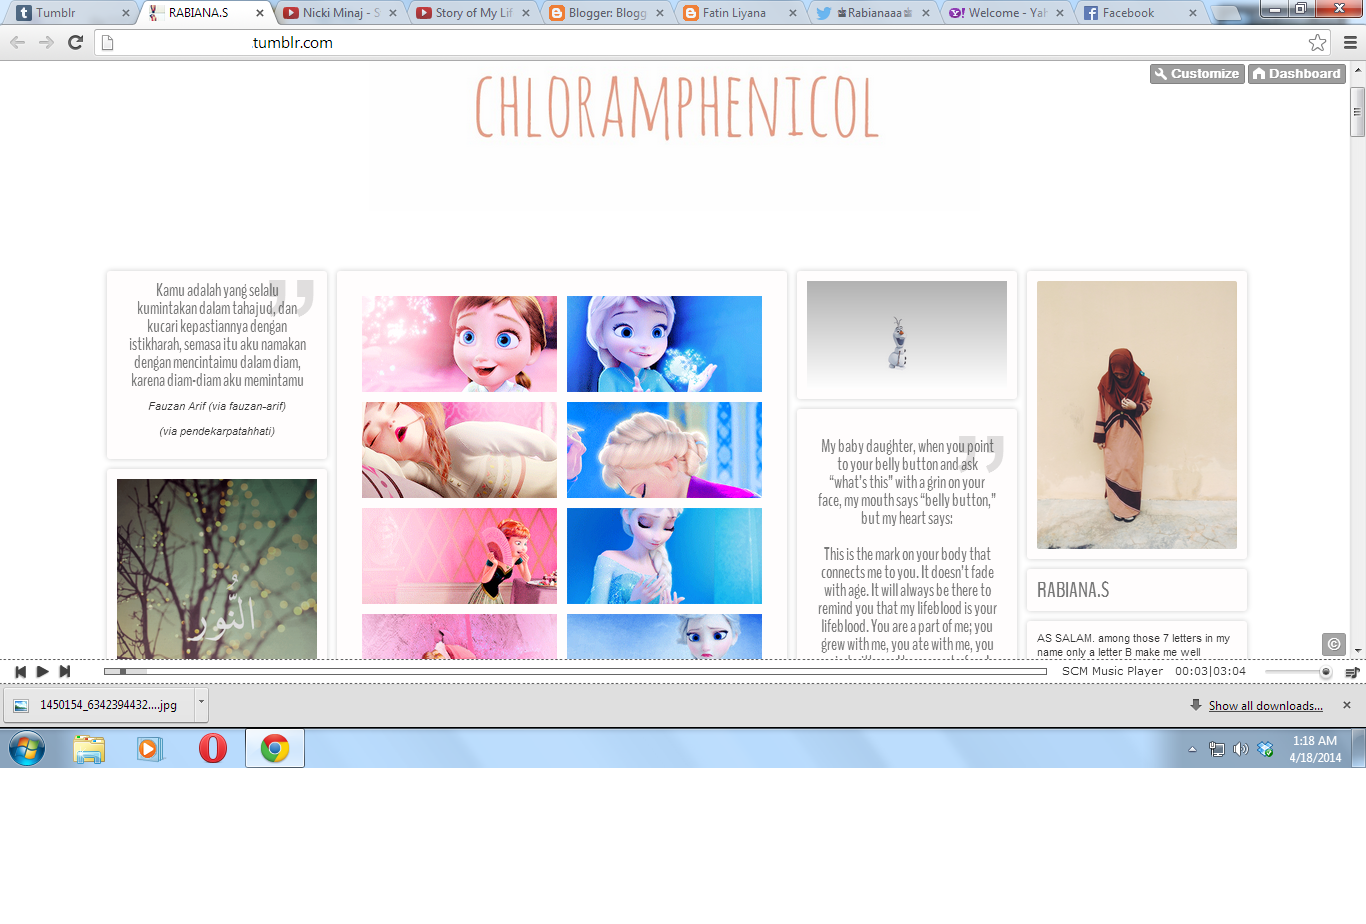Adjust the music player volume slider

(x=1298, y=672)
